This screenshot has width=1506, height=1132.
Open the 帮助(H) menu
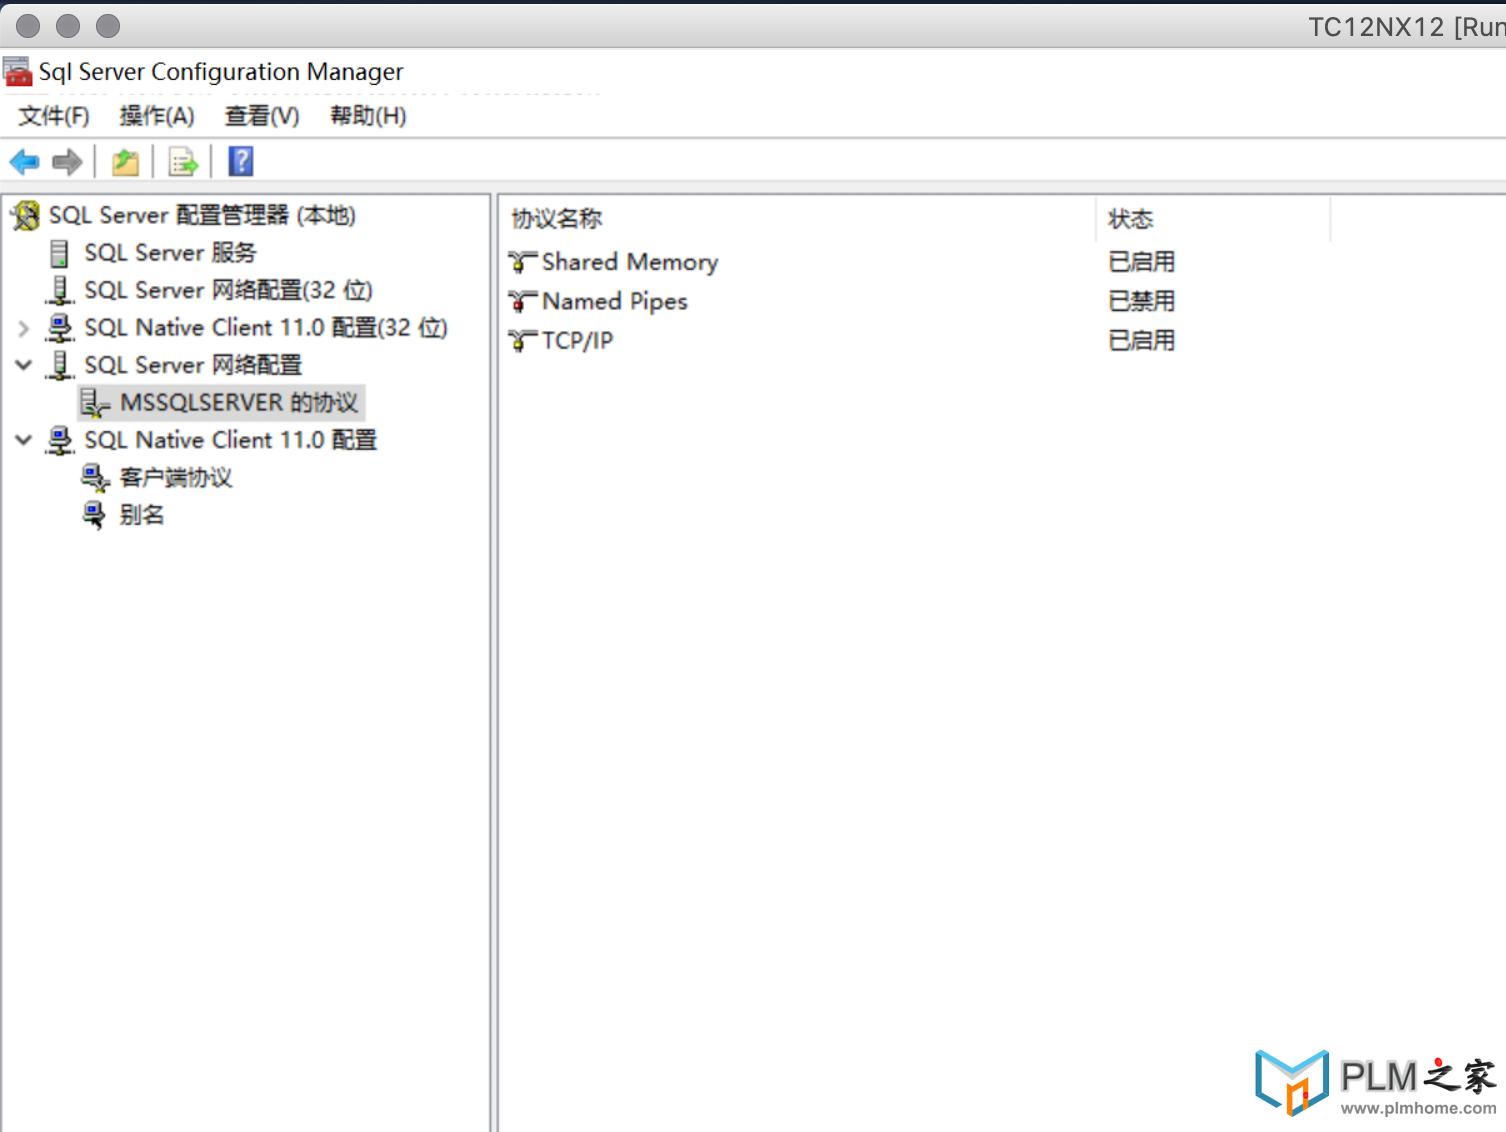(x=369, y=116)
